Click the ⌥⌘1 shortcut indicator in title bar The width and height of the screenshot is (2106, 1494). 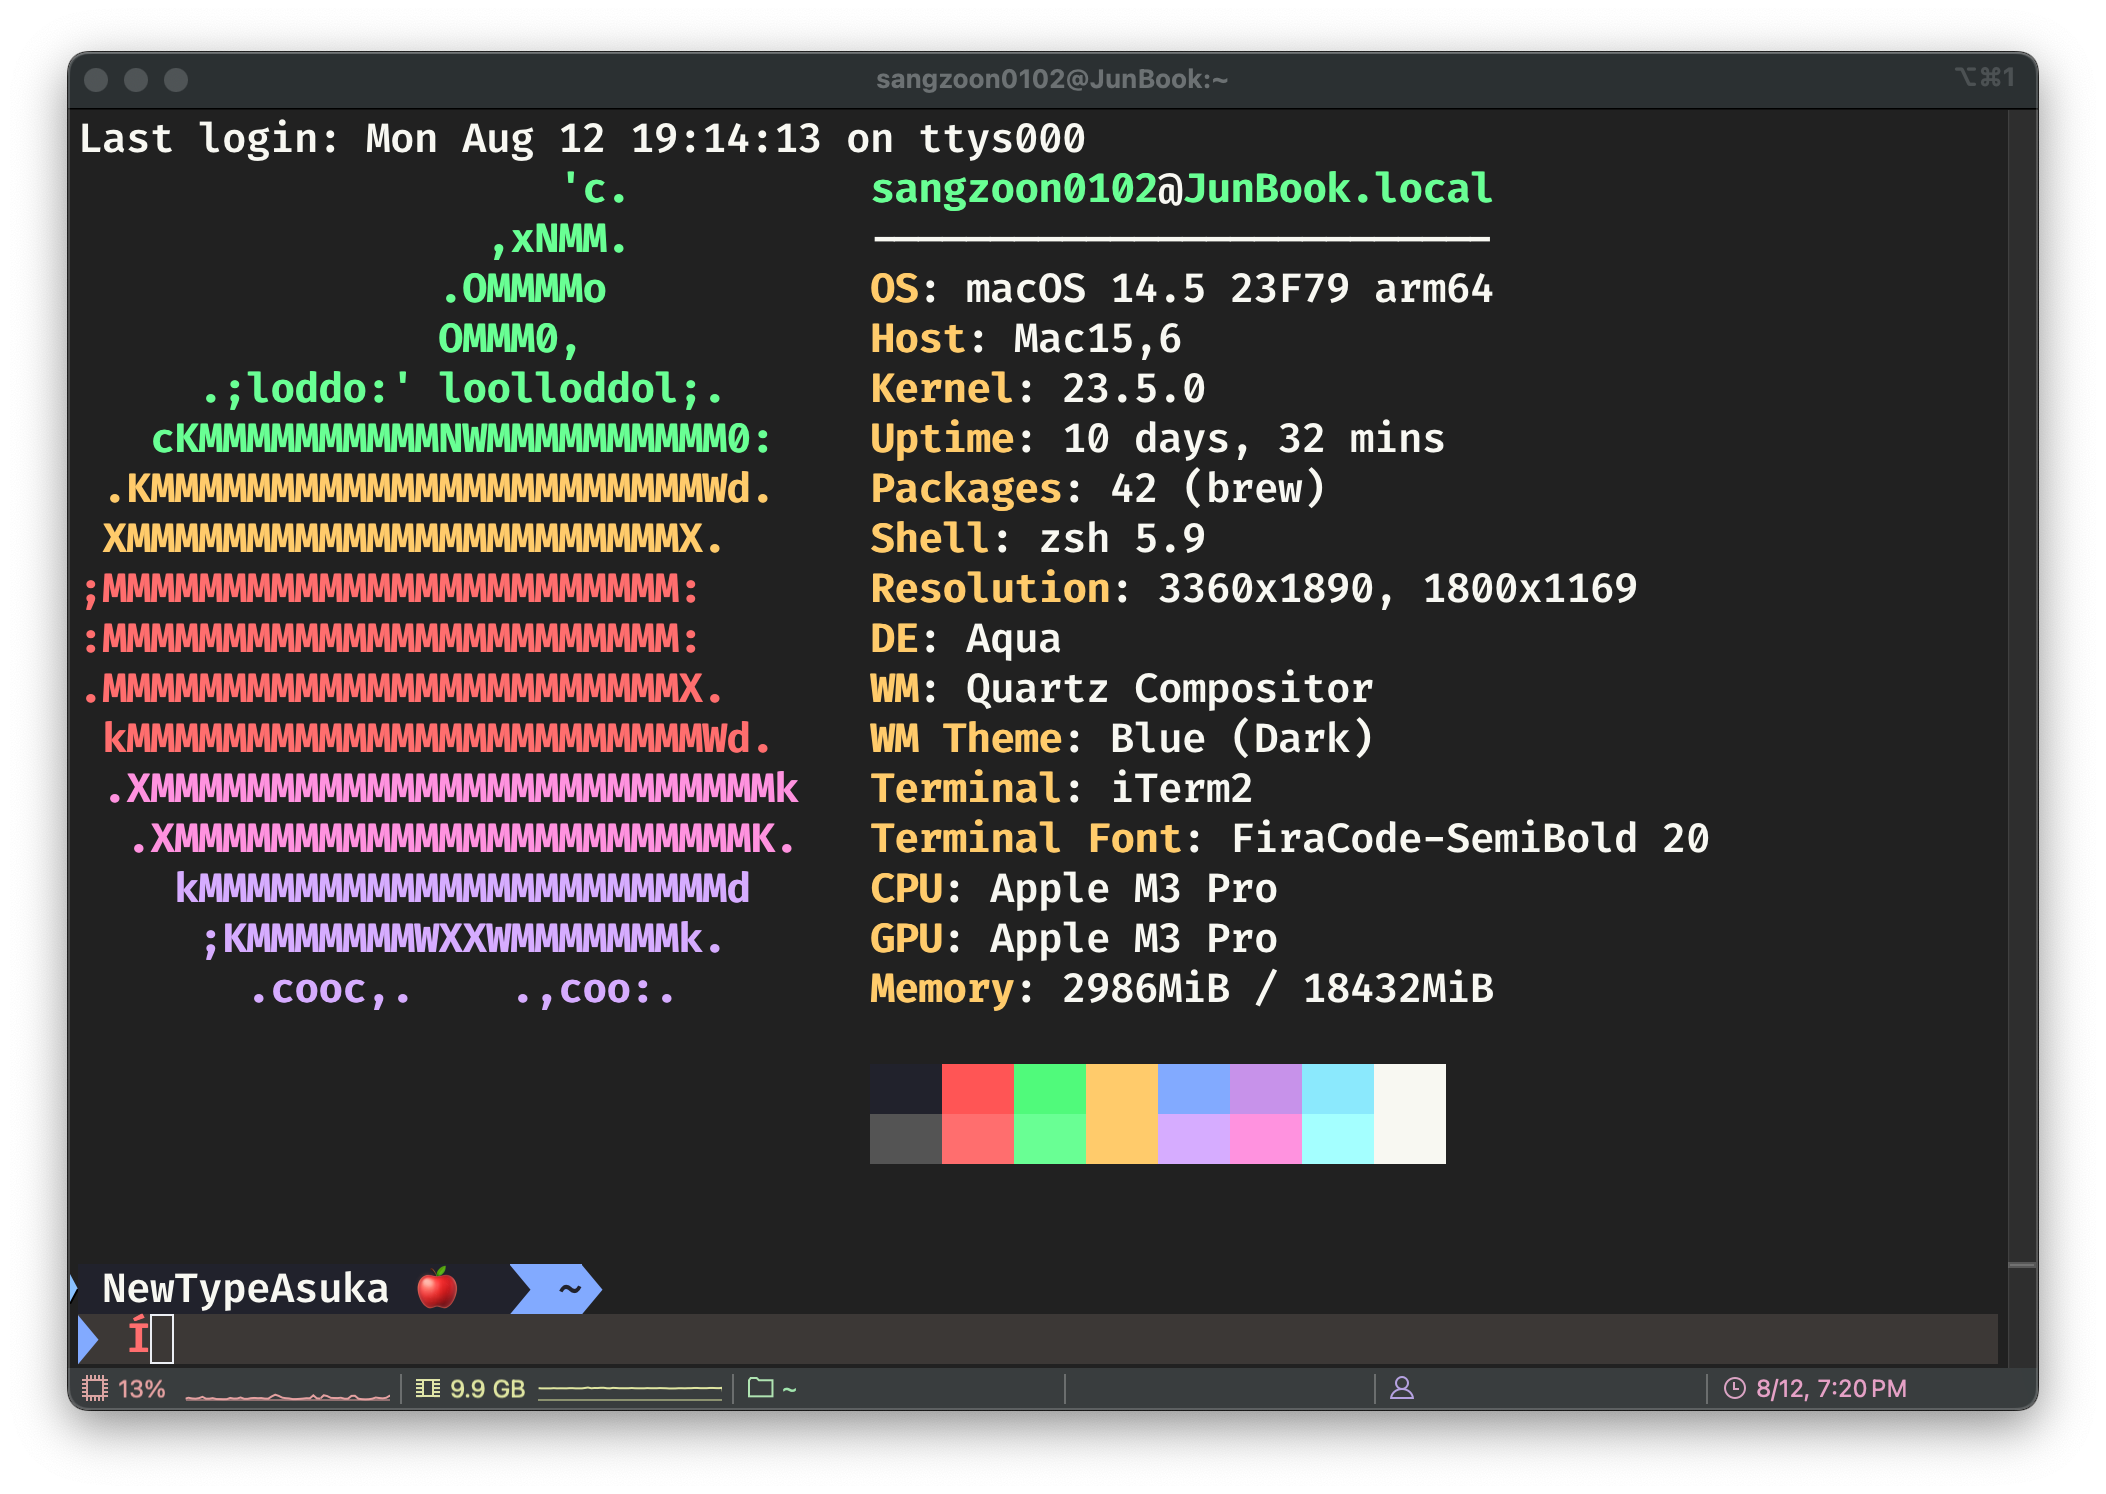click(x=1984, y=77)
